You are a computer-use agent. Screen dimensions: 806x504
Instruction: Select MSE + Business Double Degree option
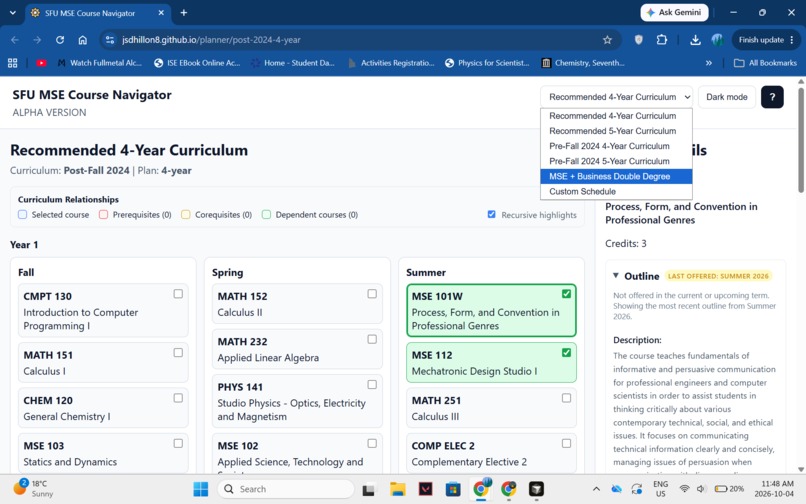[616, 176]
